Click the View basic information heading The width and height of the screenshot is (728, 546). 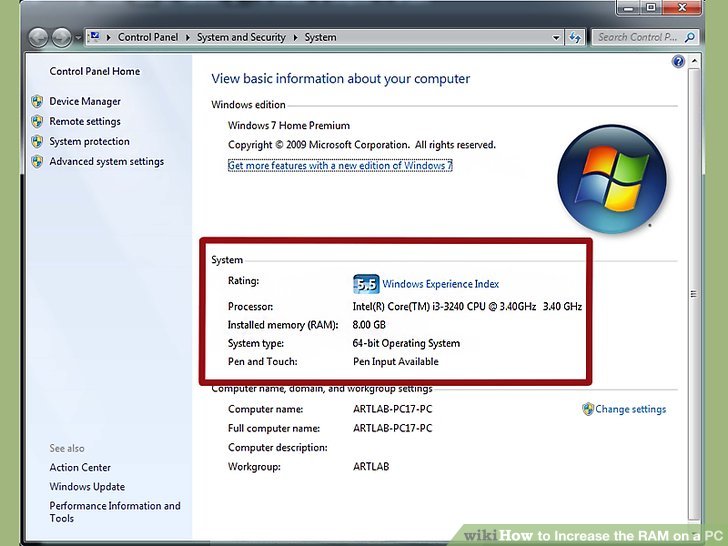point(340,79)
